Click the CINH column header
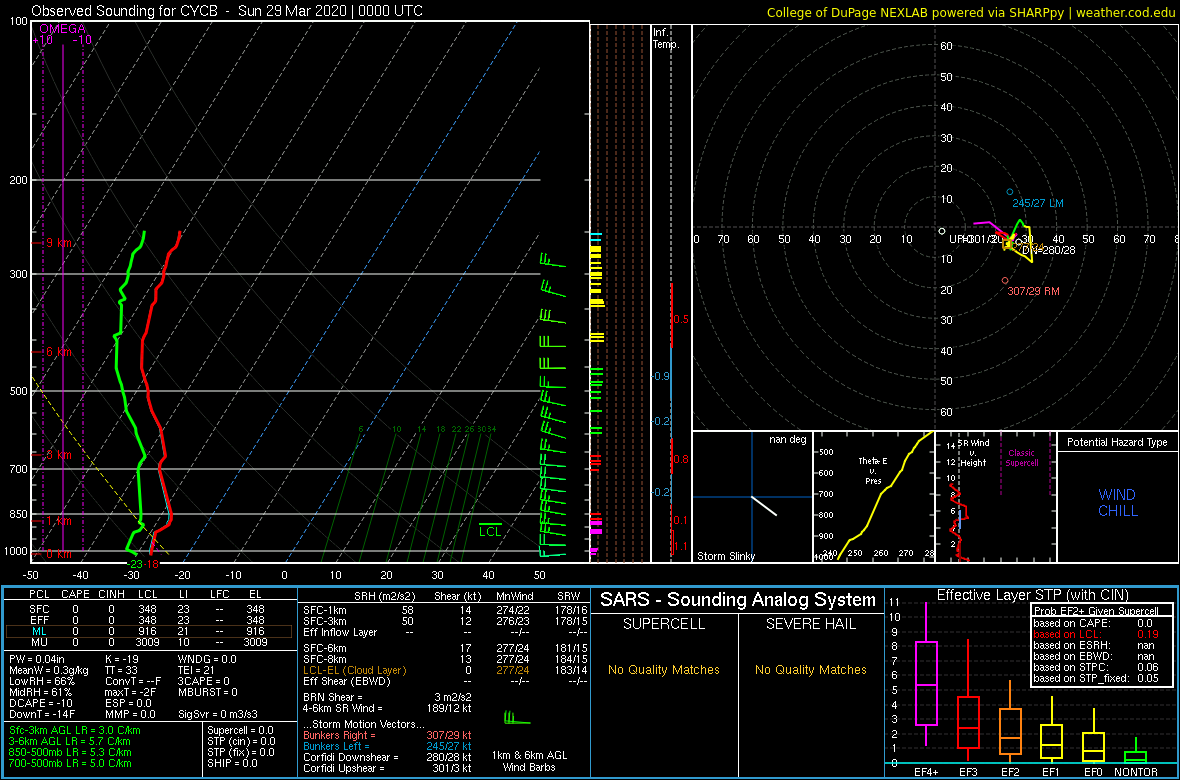 click(111, 593)
